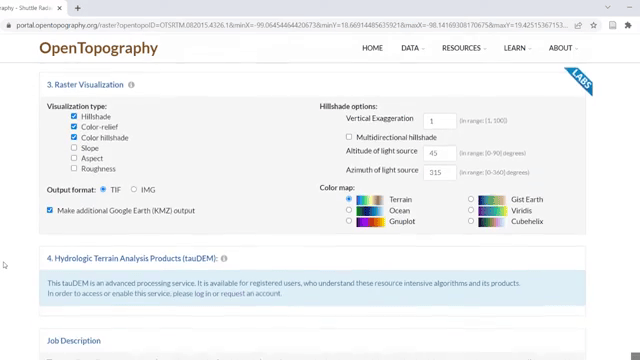Select the Terrain color map radio
The image size is (640, 360).
(349, 199)
